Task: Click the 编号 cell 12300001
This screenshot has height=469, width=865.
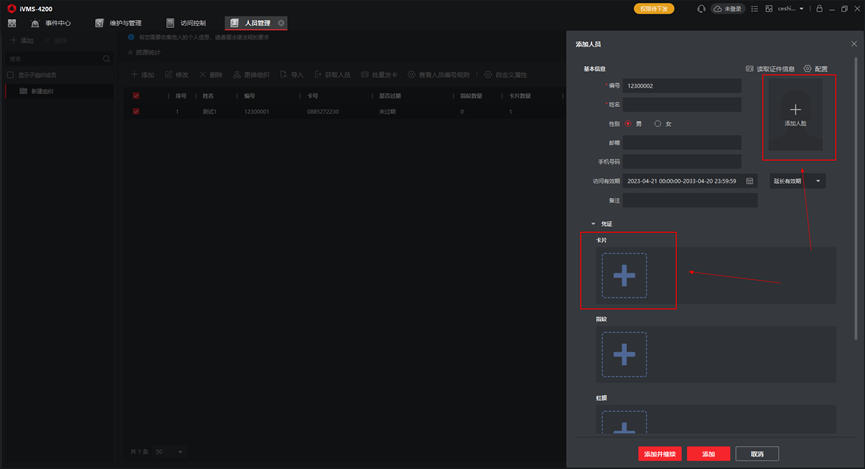Action: [x=257, y=111]
